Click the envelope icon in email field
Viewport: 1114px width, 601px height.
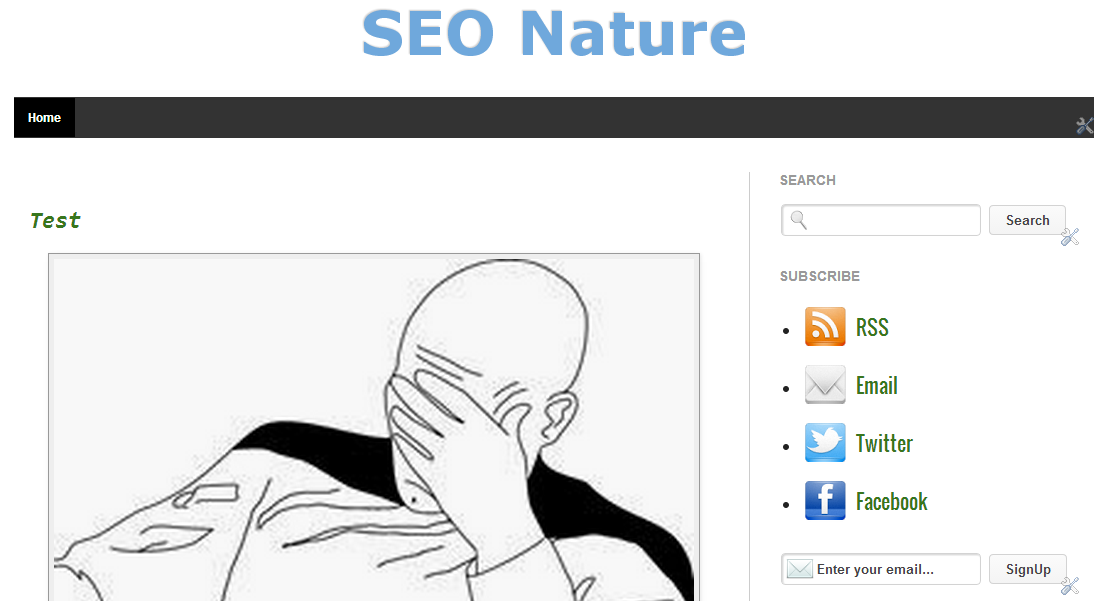800,569
